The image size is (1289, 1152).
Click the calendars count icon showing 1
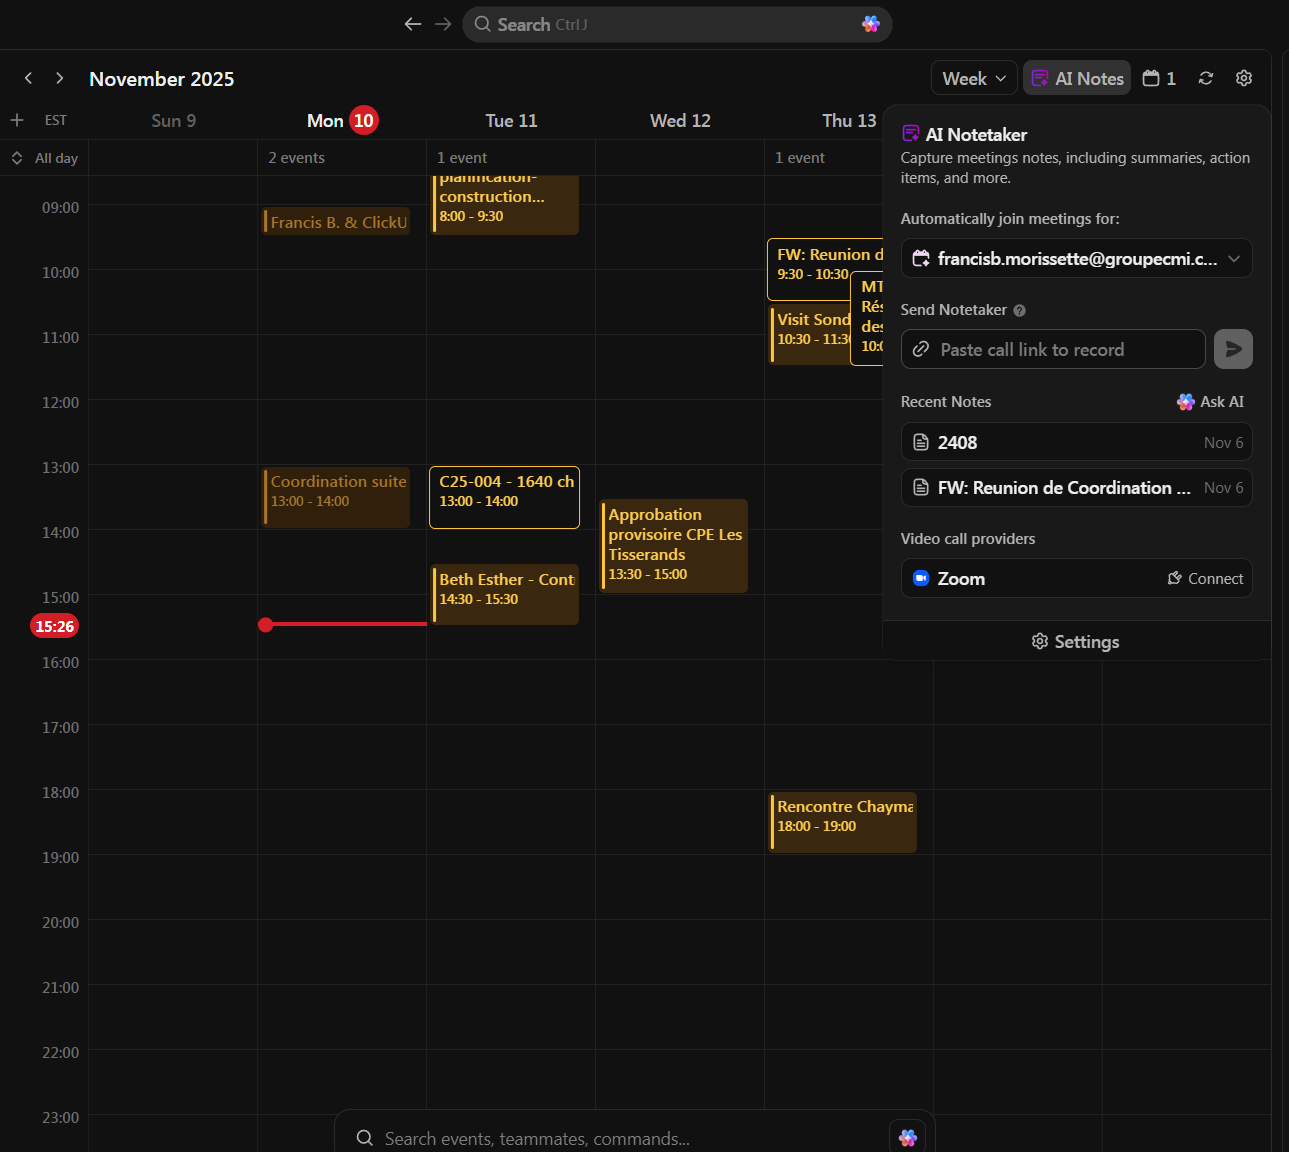(1159, 78)
